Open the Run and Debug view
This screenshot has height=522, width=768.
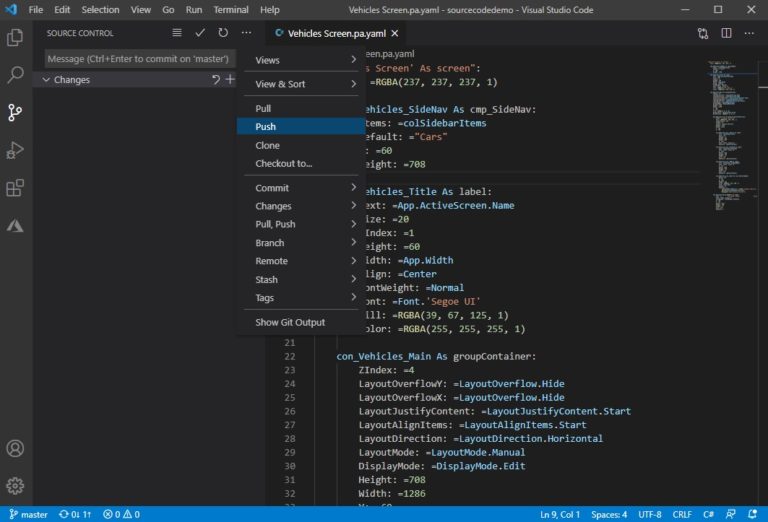15,150
